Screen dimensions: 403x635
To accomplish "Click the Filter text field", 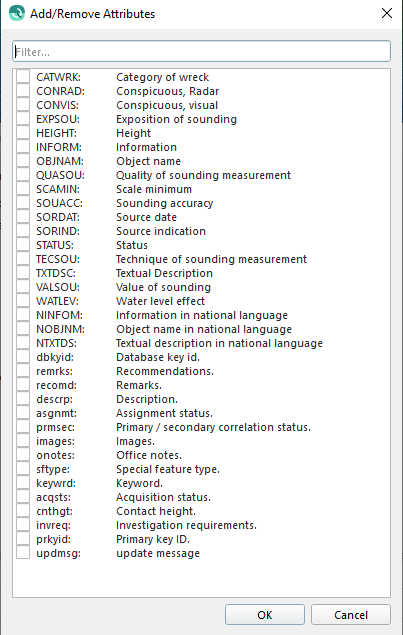I will click(201, 51).
